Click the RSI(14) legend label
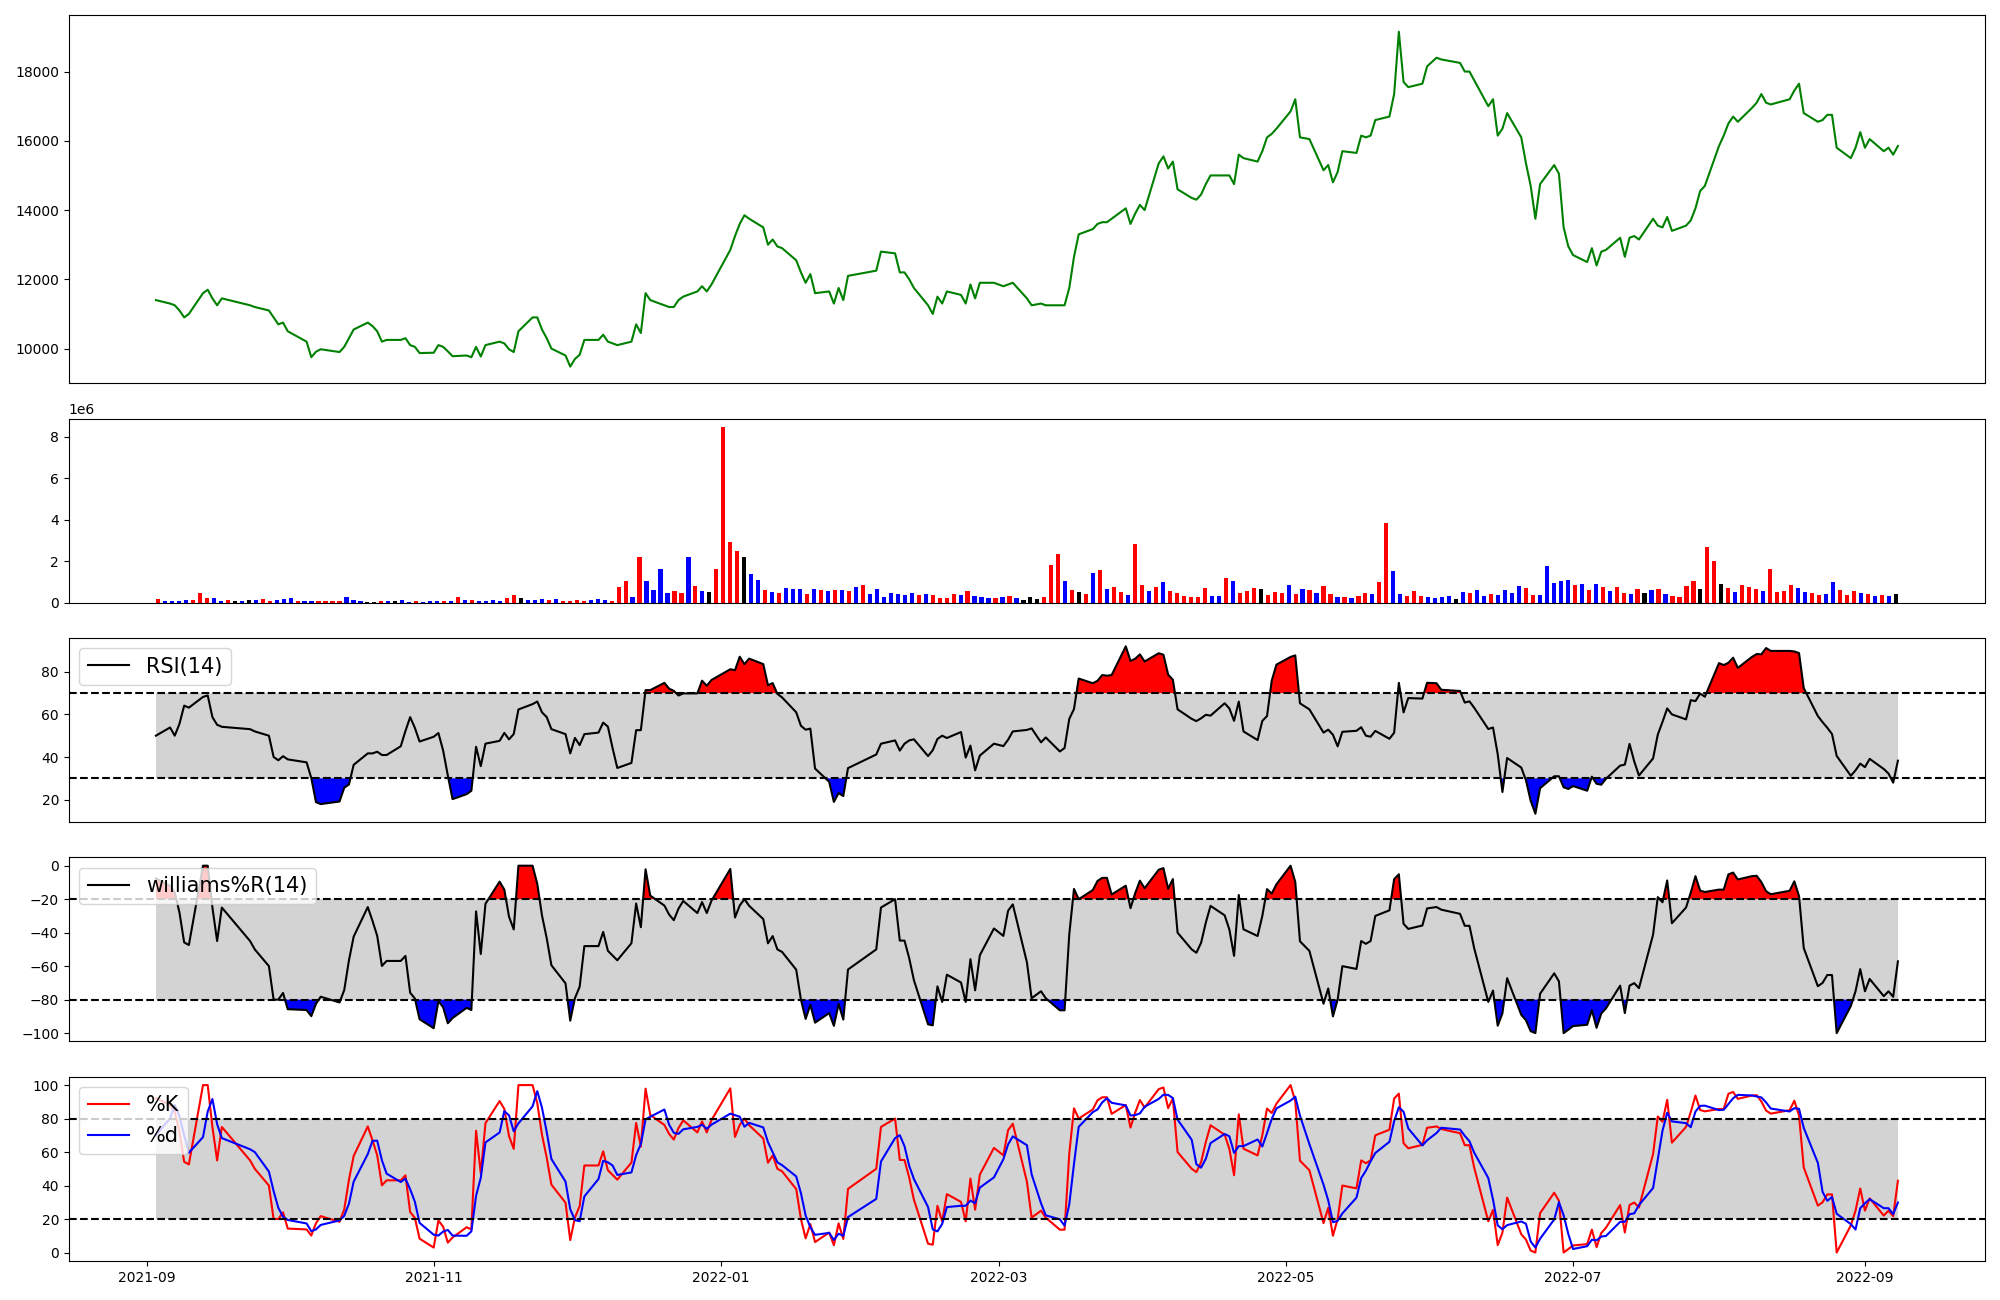Screen dimensions: 2000x1300 (184, 666)
